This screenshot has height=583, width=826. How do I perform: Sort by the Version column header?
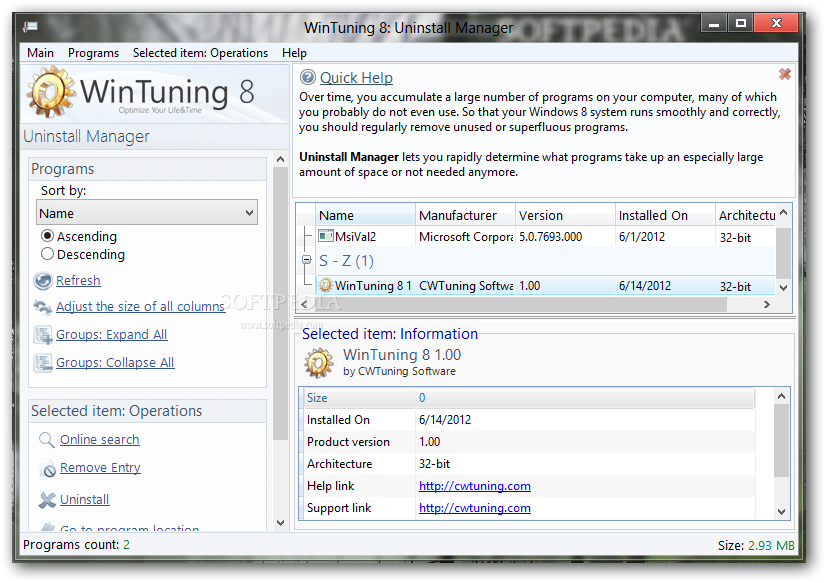tap(565, 215)
